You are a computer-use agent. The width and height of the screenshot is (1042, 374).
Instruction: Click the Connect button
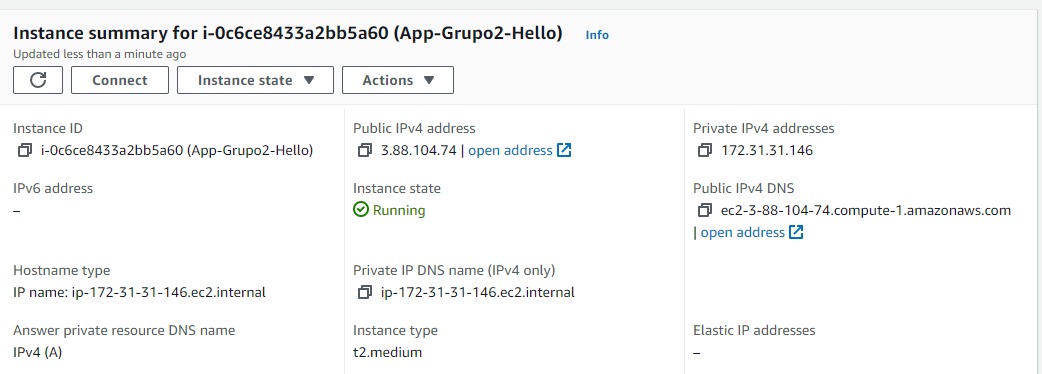pos(120,80)
